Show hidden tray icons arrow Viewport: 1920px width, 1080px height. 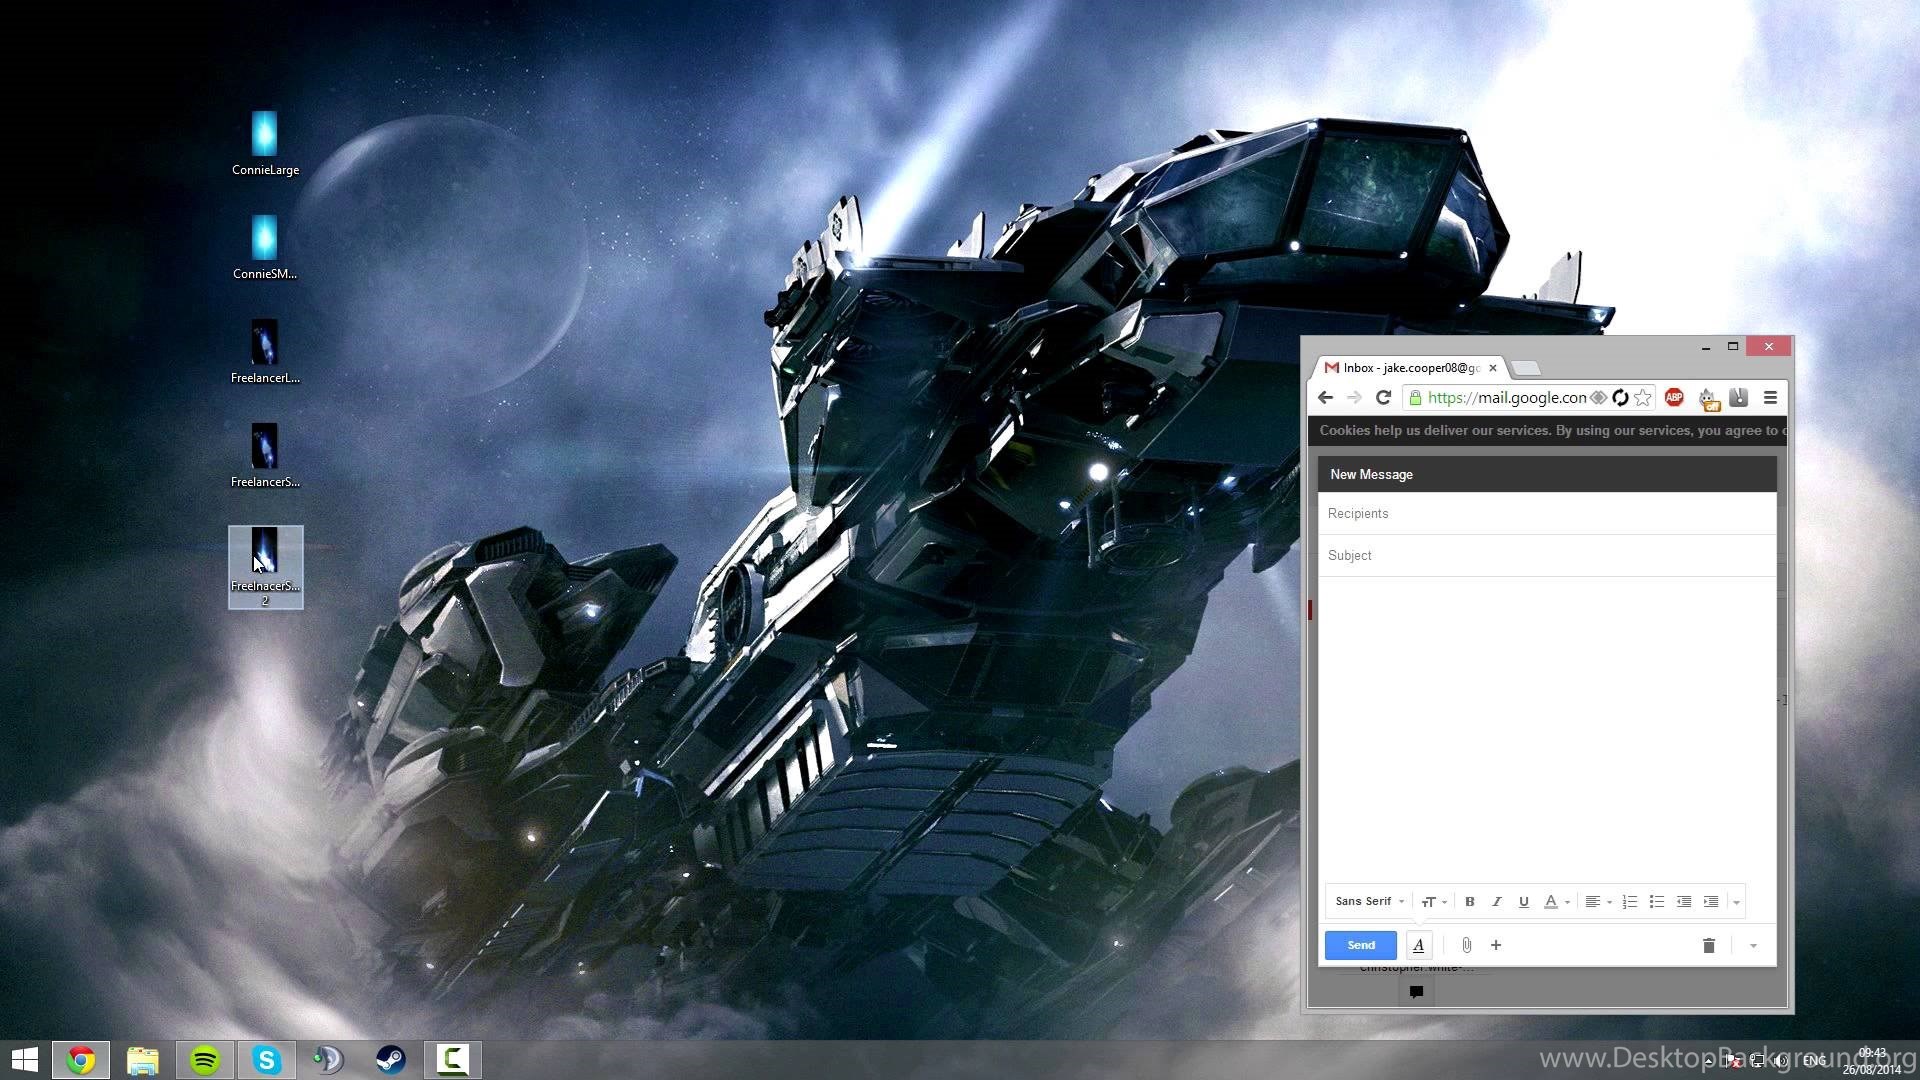pyautogui.click(x=1709, y=1061)
